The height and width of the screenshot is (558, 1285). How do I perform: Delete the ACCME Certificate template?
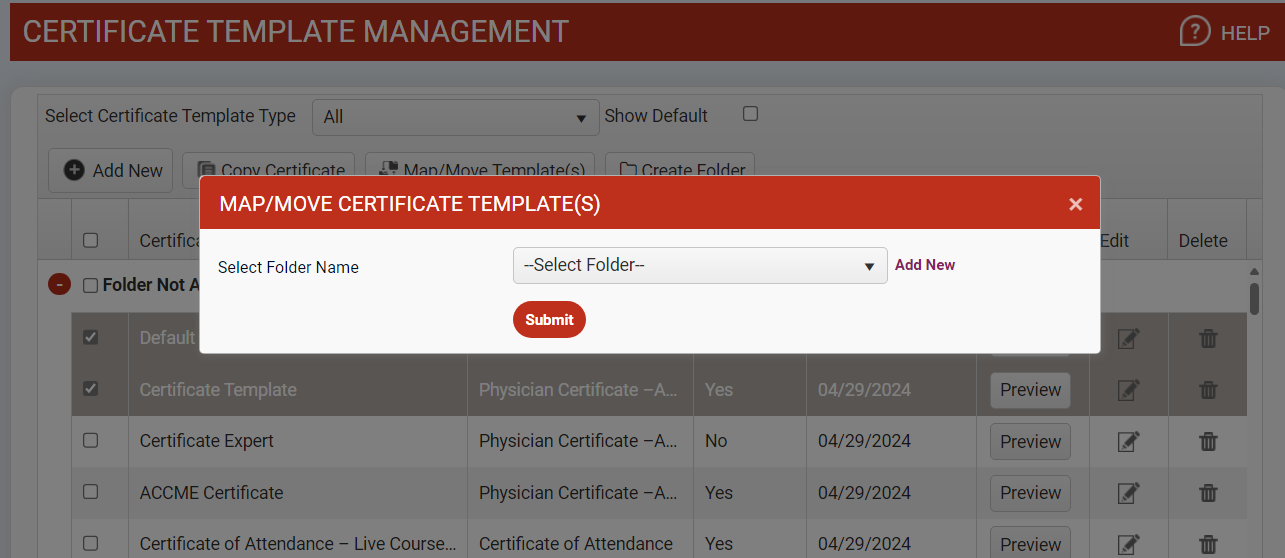tap(1208, 493)
